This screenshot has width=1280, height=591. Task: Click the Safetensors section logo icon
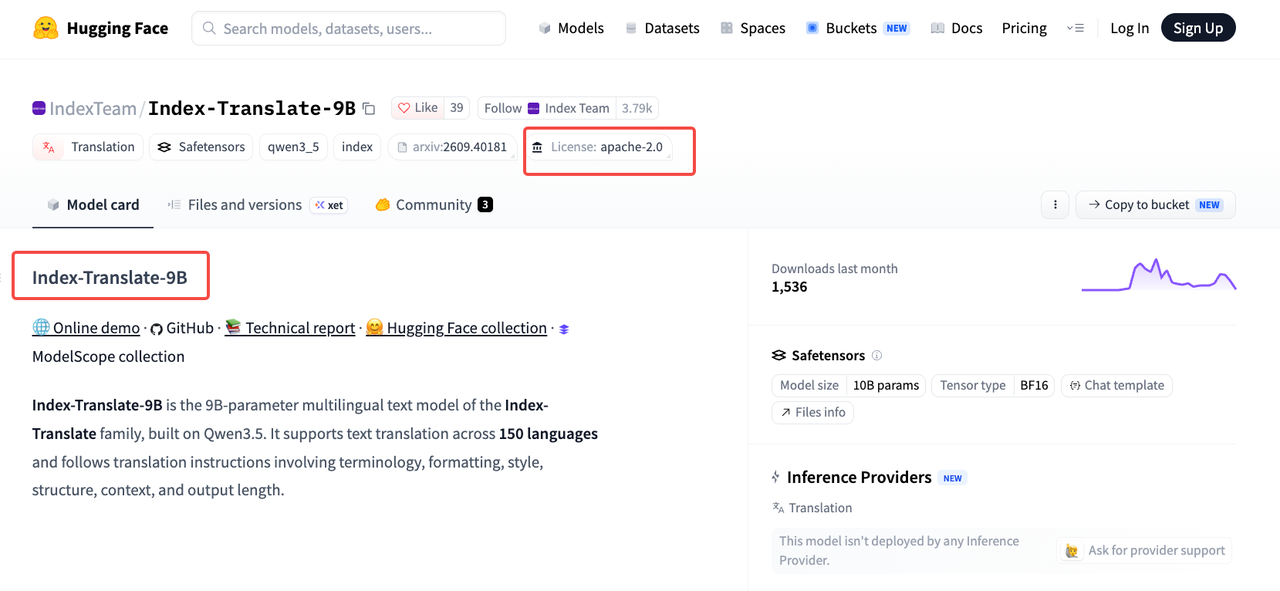779,355
